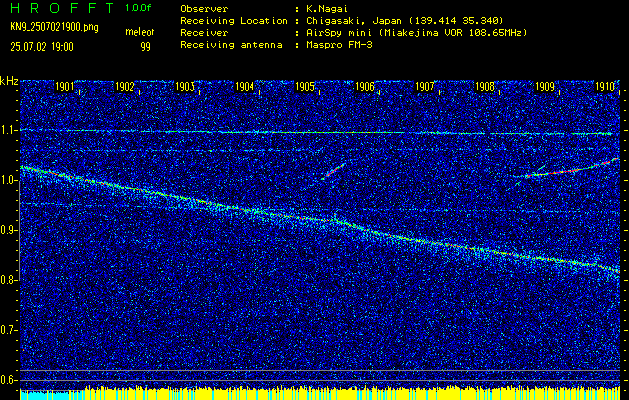
Task: Click the short meteor echo streak near 1905
Action: click(x=333, y=171)
